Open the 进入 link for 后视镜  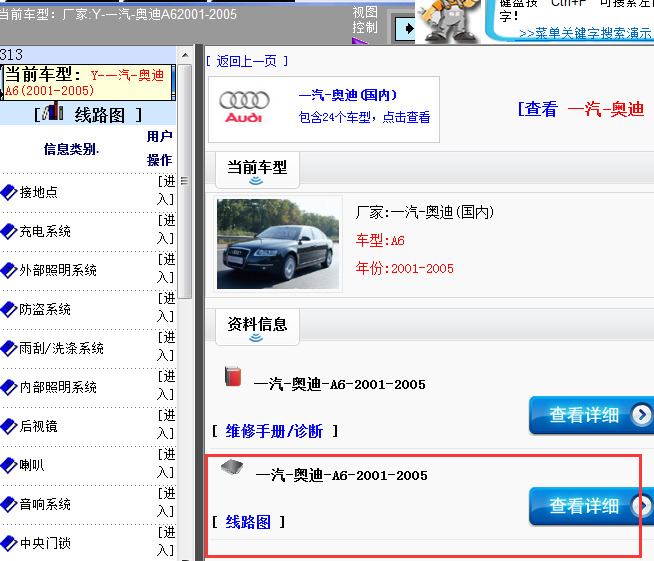click(166, 424)
